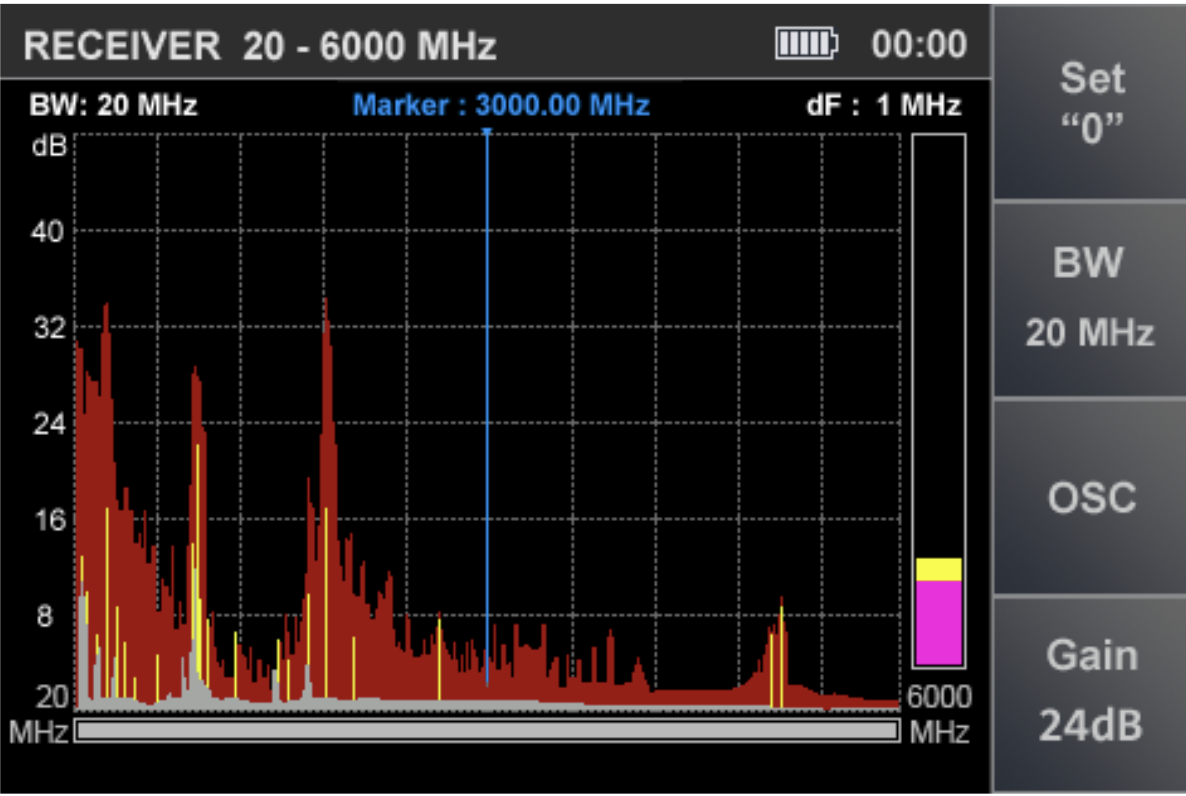Select the Marker 3000.00 MHz readout
The width and height of the screenshot is (1186, 796).
click(x=502, y=105)
